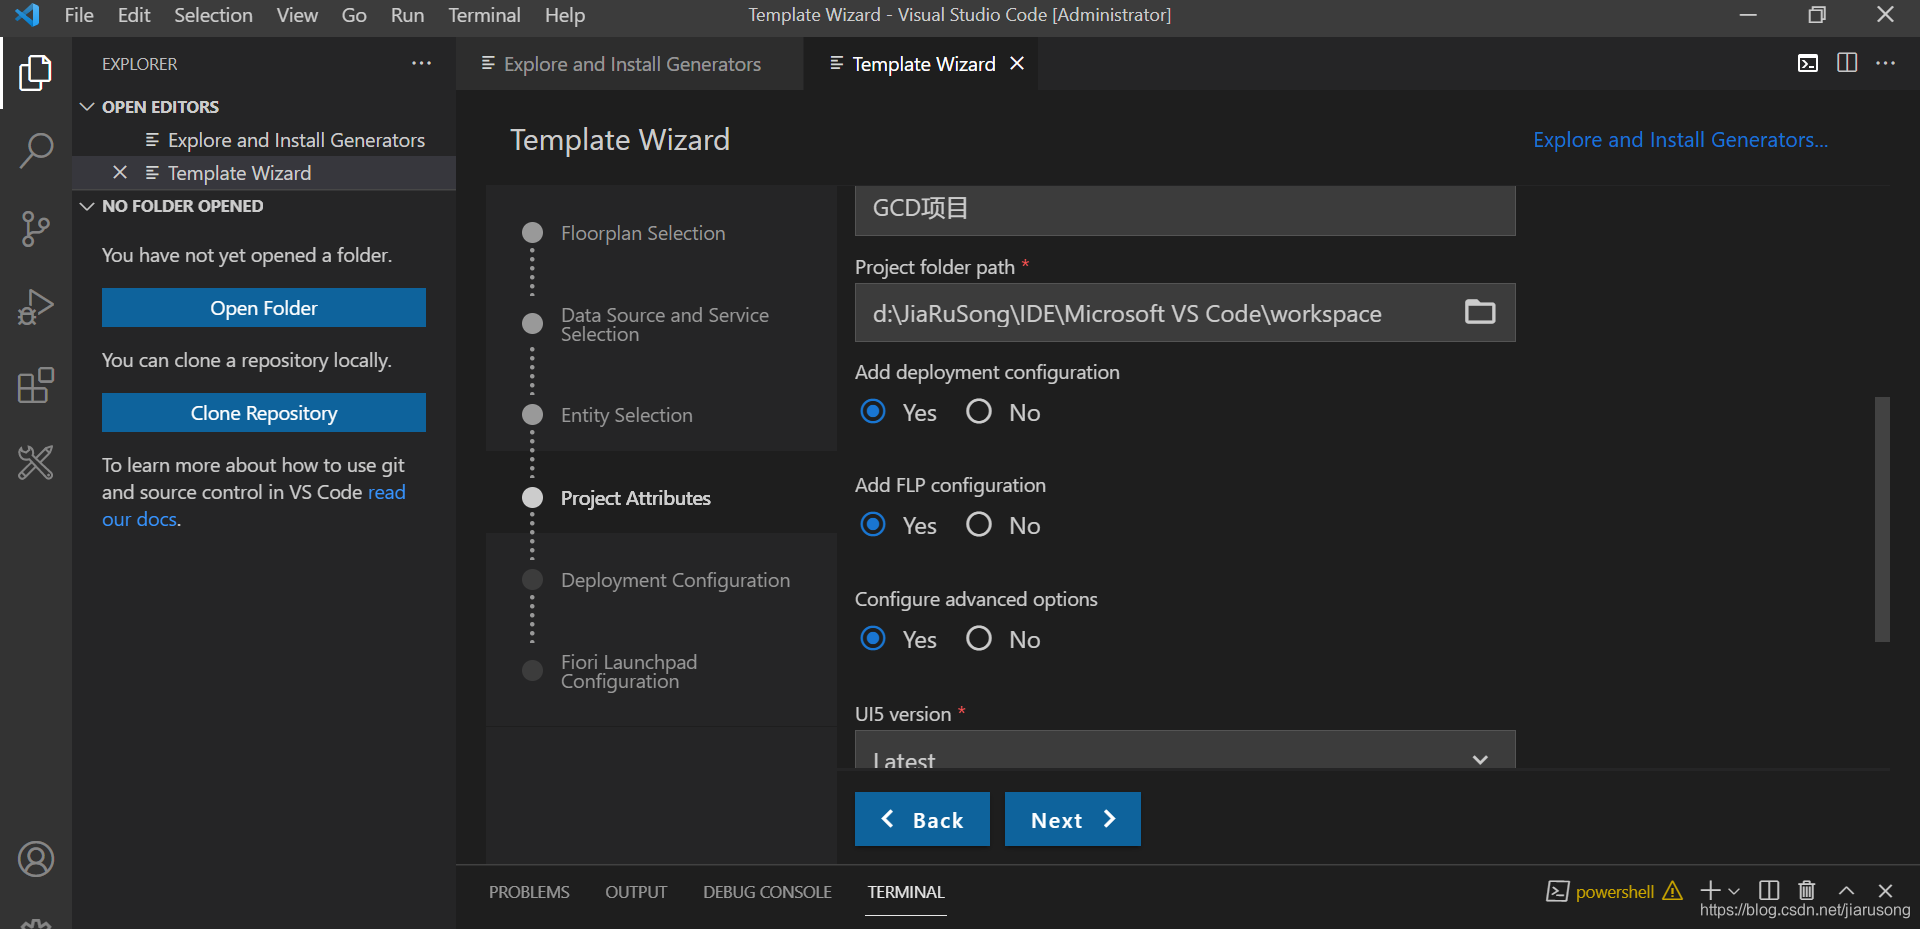Image resolution: width=1920 pixels, height=929 pixels.
Task: Go Back in the wizard
Action: tap(922, 819)
